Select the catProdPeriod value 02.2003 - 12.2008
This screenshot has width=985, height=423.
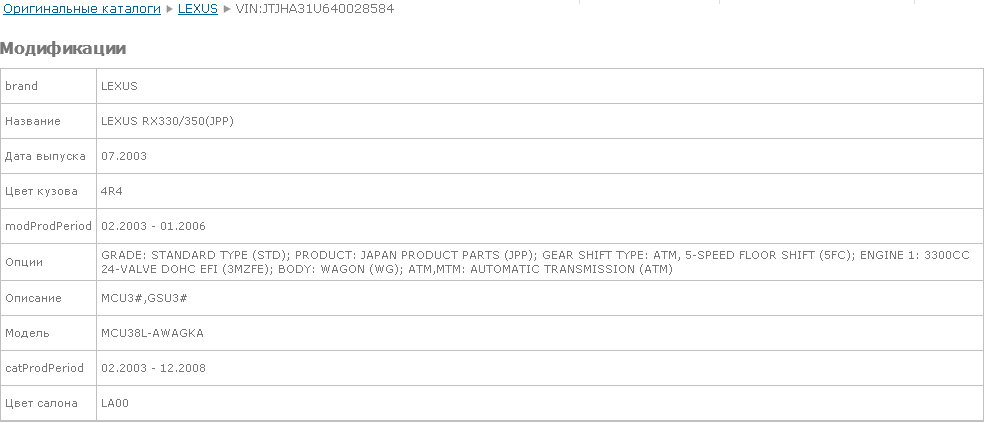[153, 368]
